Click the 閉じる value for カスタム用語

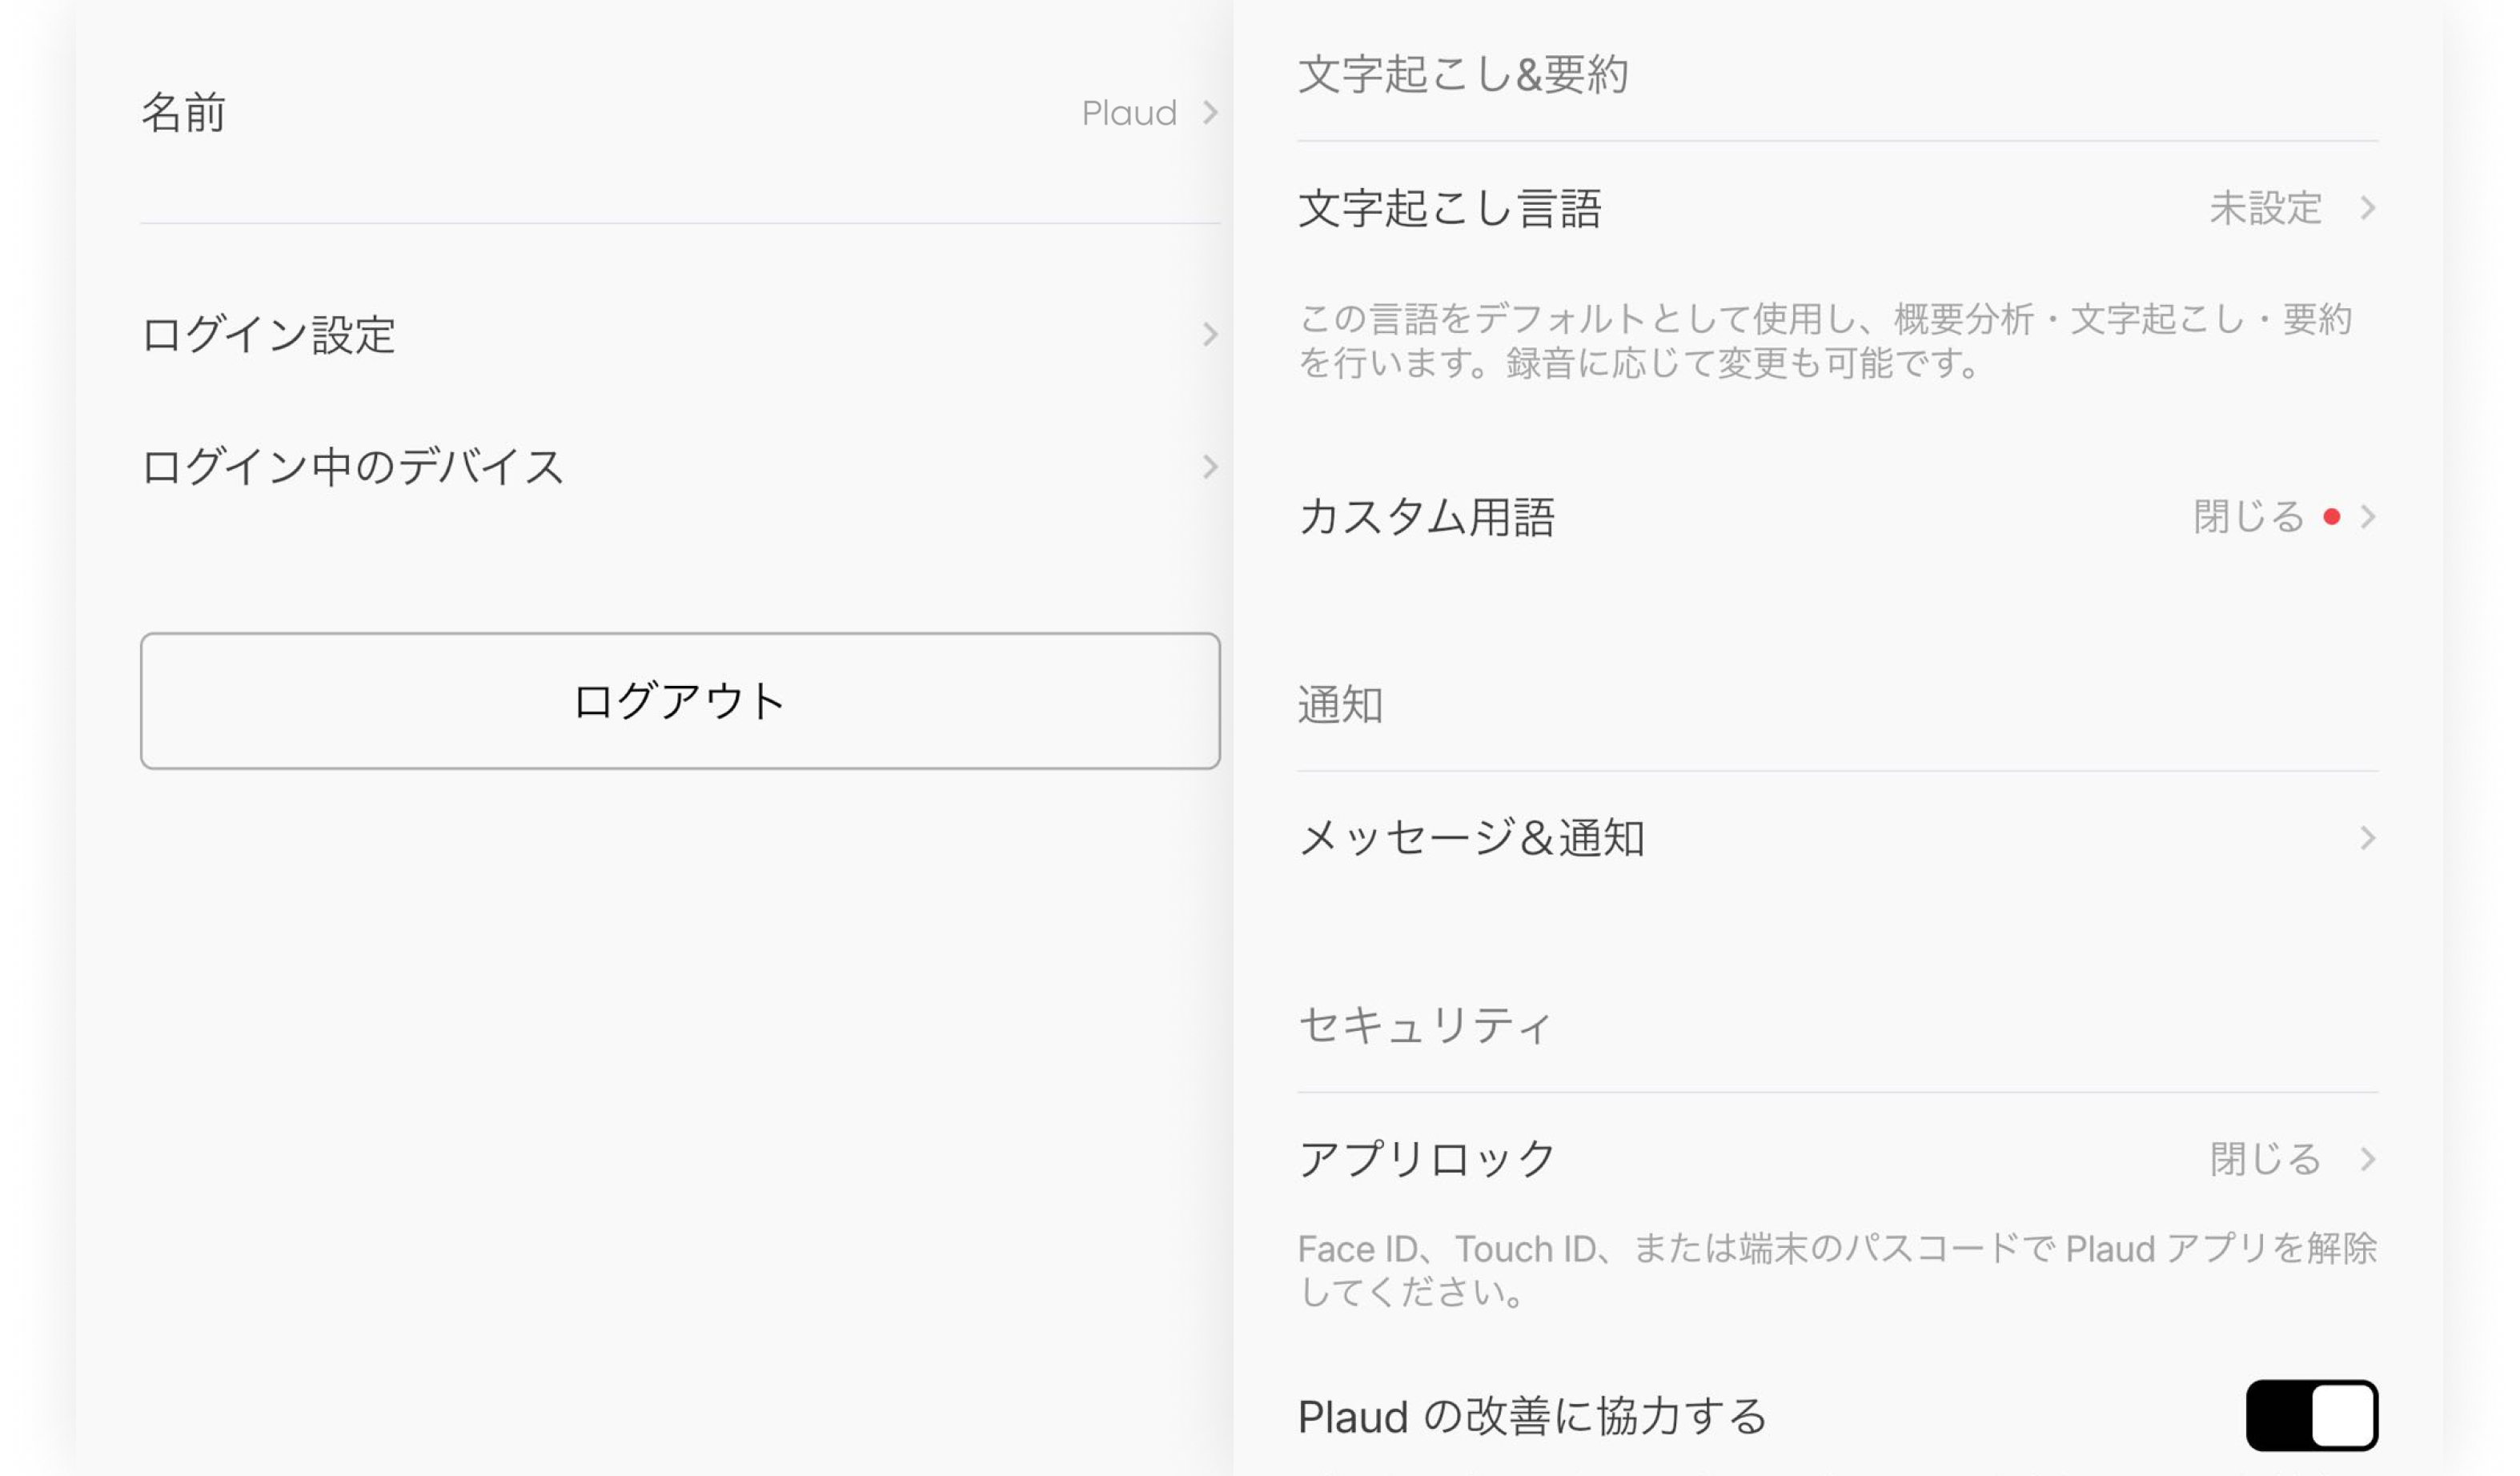(x=2248, y=517)
